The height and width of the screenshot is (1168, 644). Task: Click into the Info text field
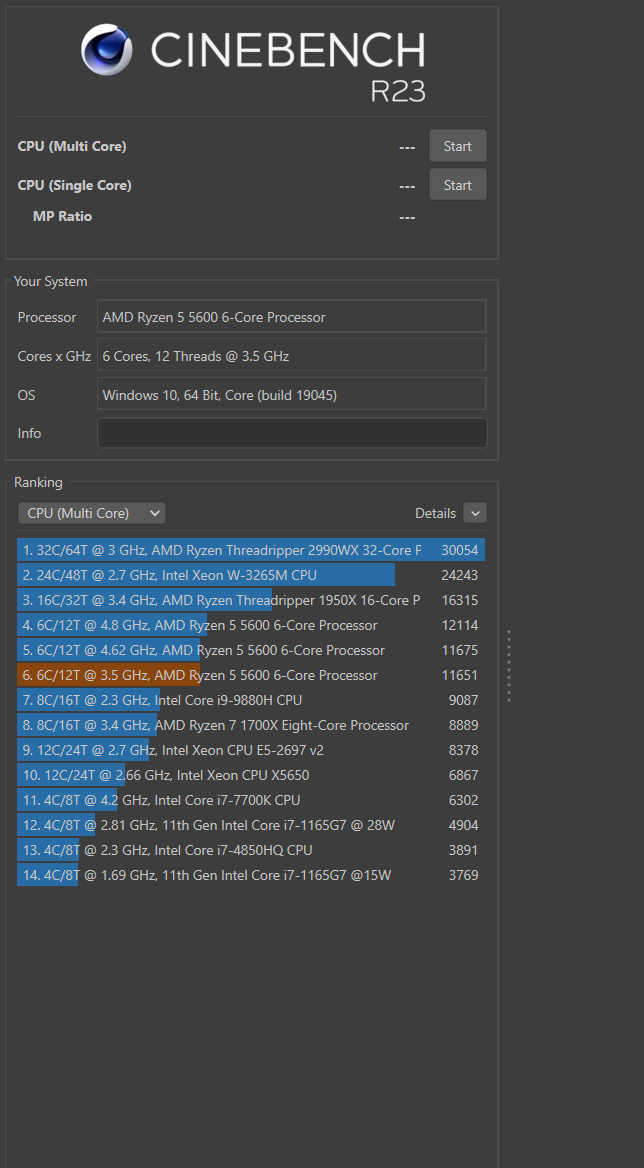click(x=292, y=433)
